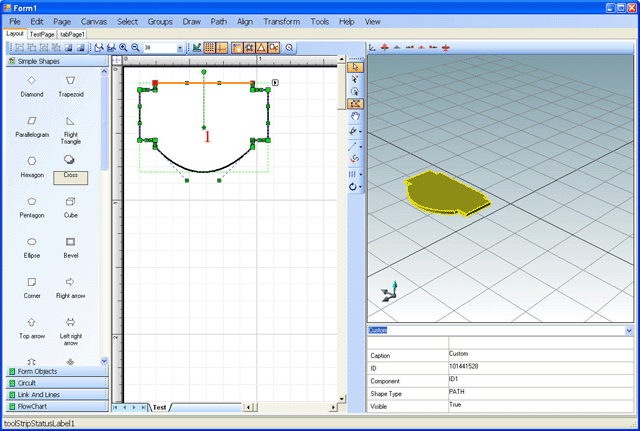This screenshot has width=640, height=431.
Task: Click the zoom out magnifier icon
Action: click(135, 47)
